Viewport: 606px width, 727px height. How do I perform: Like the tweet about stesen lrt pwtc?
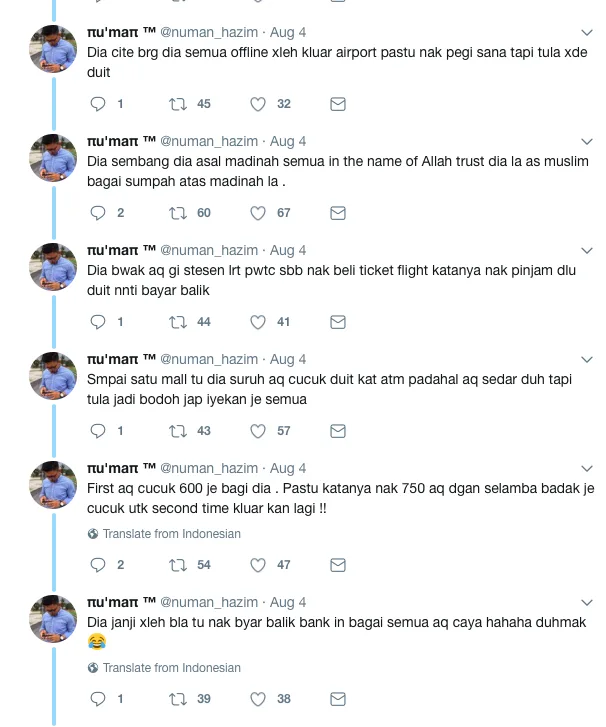point(258,322)
